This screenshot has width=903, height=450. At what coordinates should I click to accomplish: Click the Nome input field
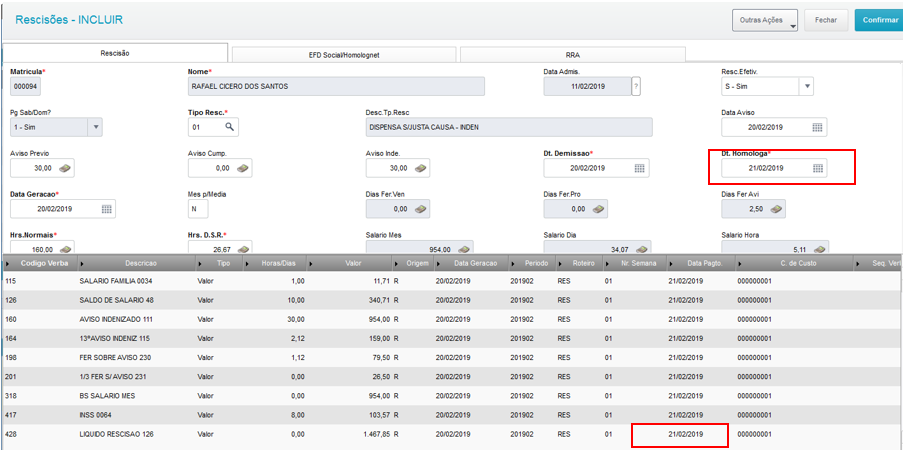(x=336, y=86)
